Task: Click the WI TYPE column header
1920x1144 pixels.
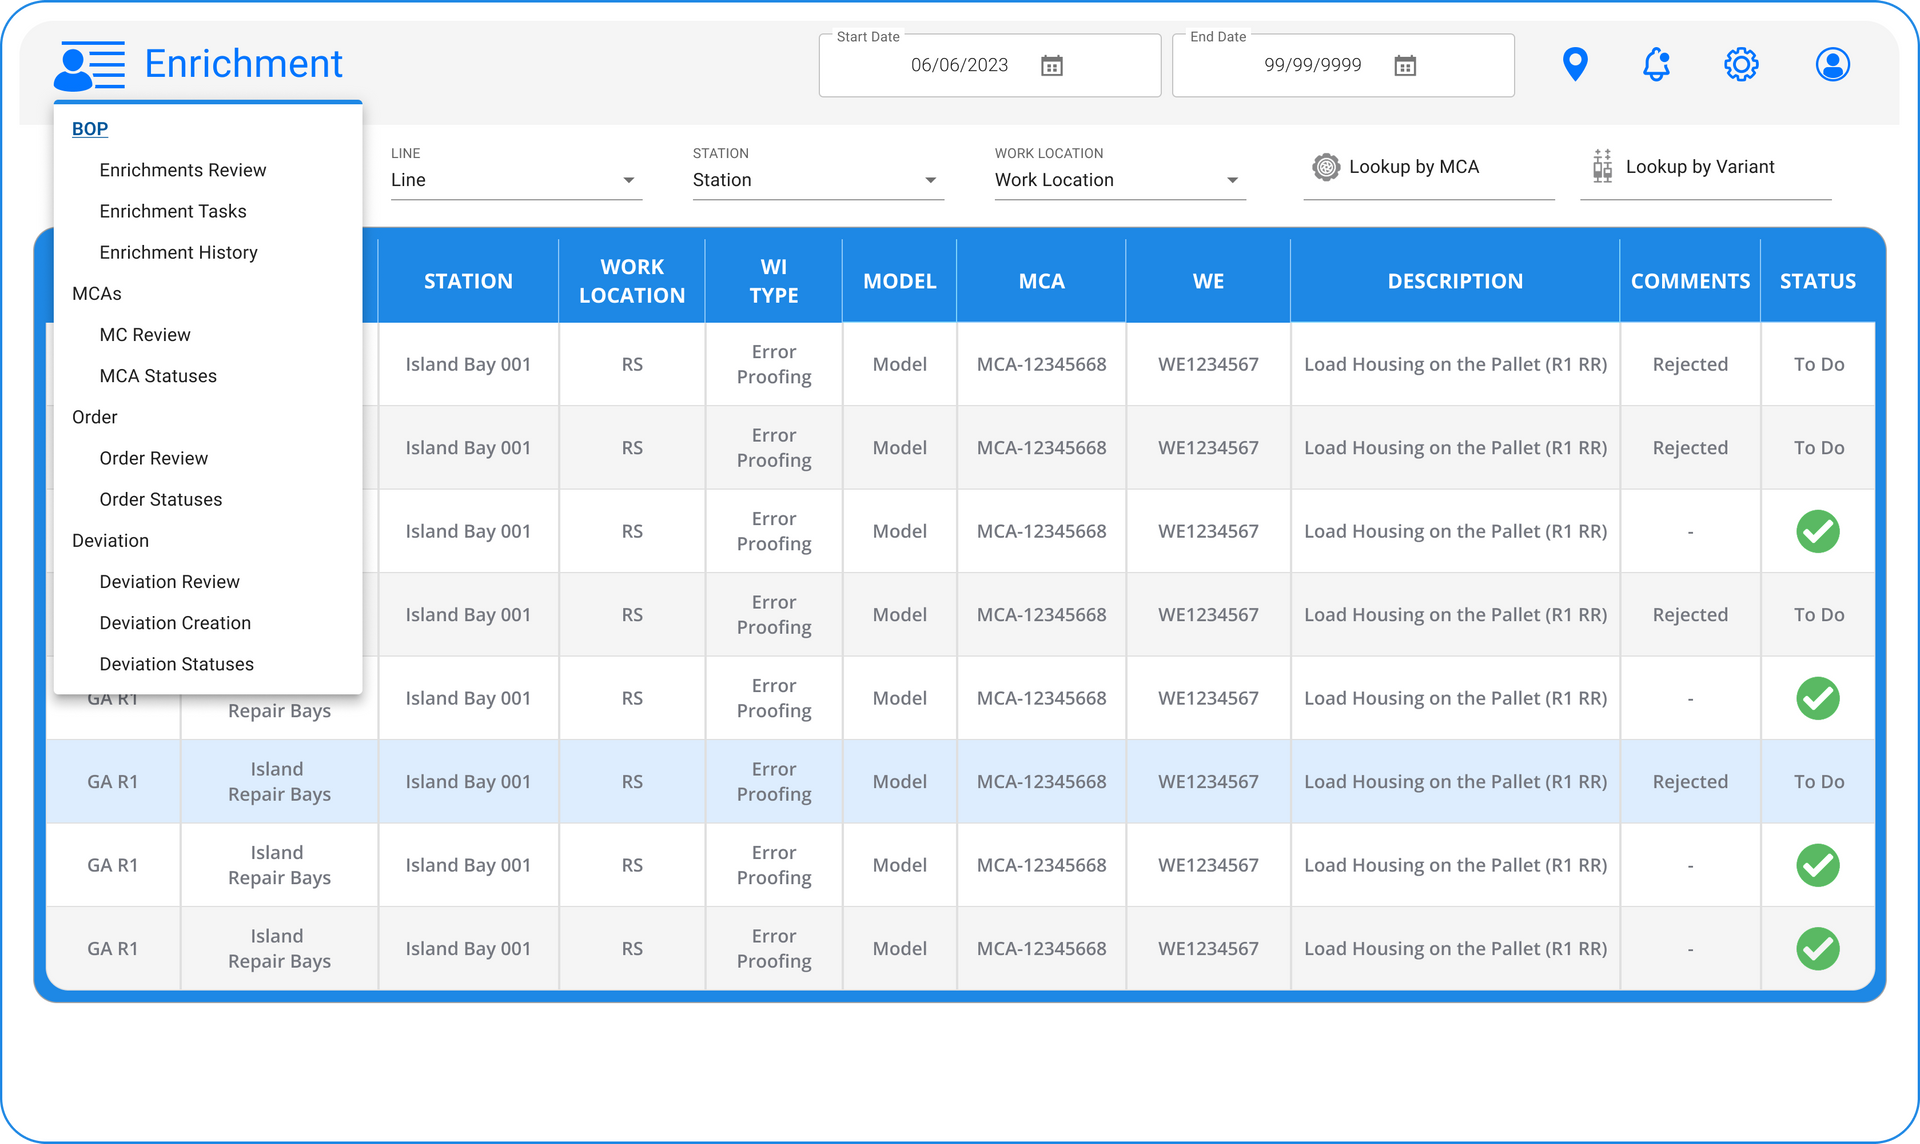Action: tap(774, 281)
